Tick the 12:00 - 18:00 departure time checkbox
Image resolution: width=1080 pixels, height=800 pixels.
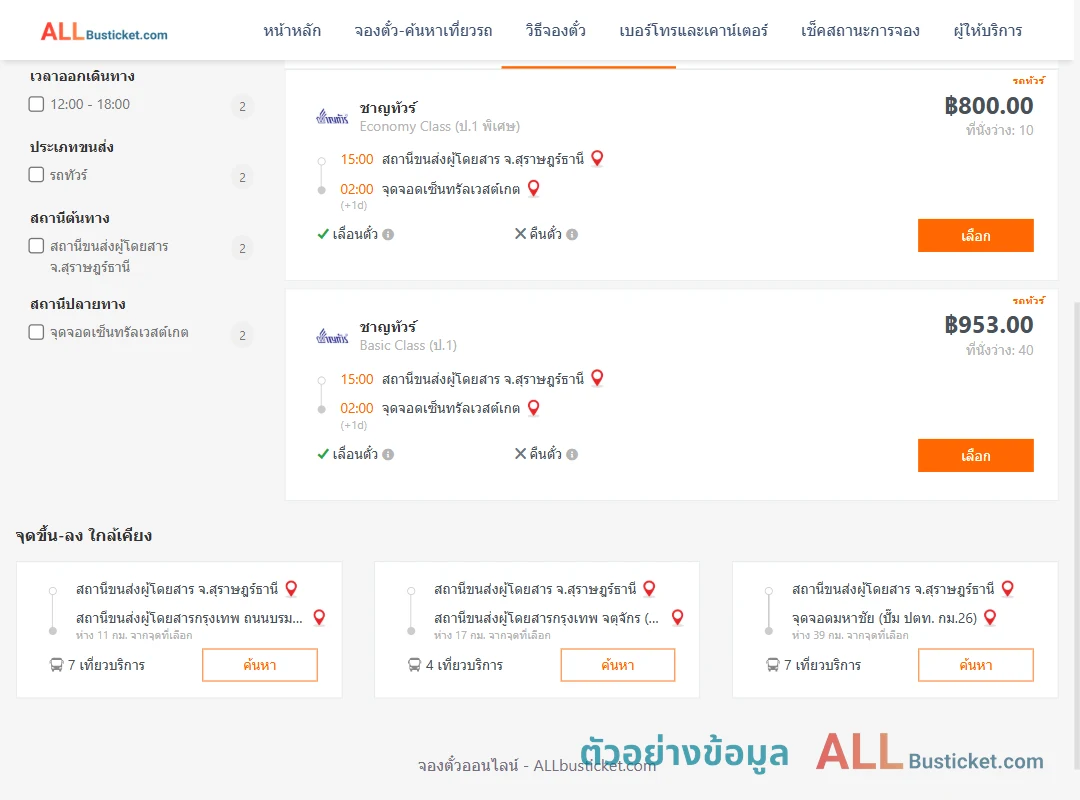(x=37, y=104)
